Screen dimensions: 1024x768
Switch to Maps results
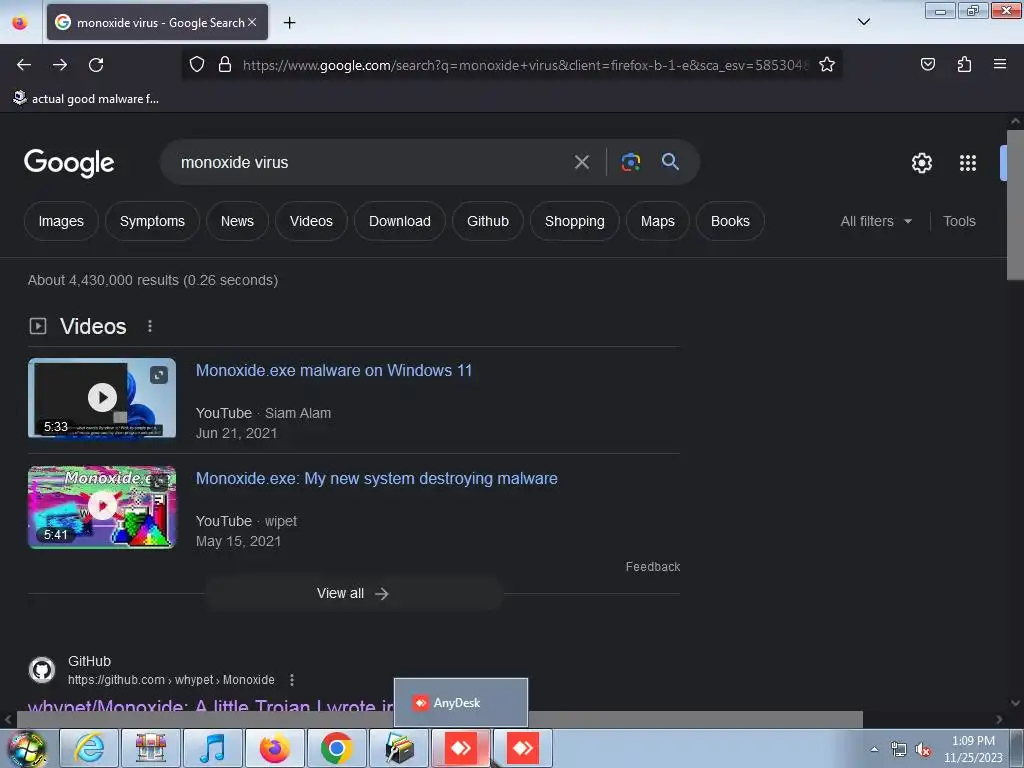(658, 221)
